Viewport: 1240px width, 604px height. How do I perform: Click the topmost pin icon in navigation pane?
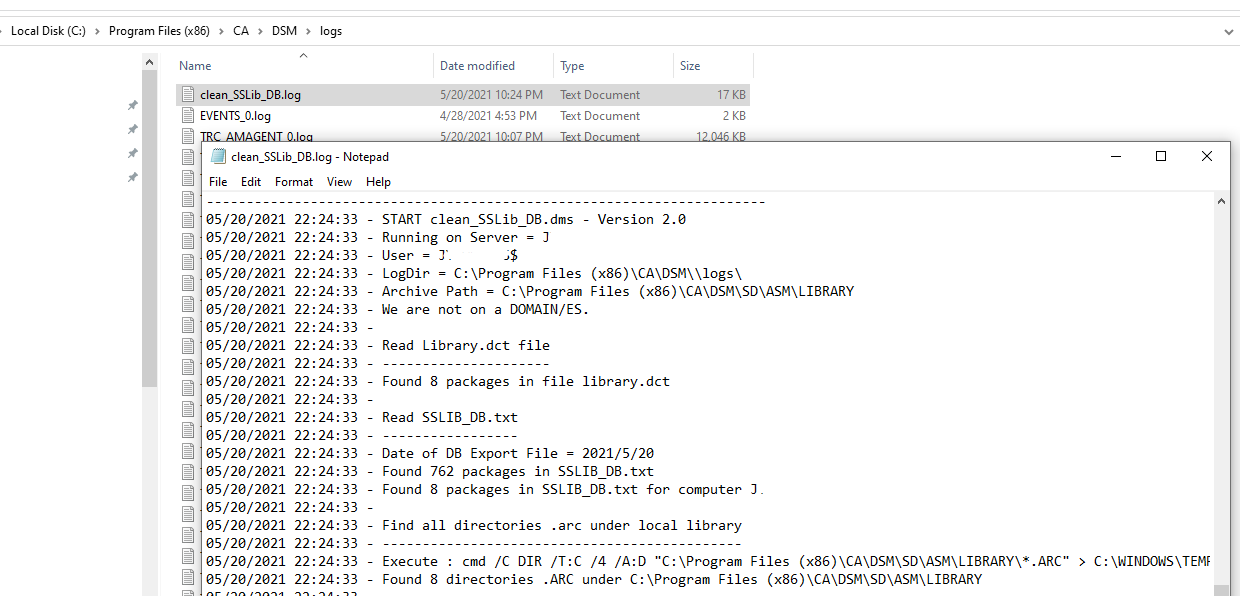tap(132, 105)
